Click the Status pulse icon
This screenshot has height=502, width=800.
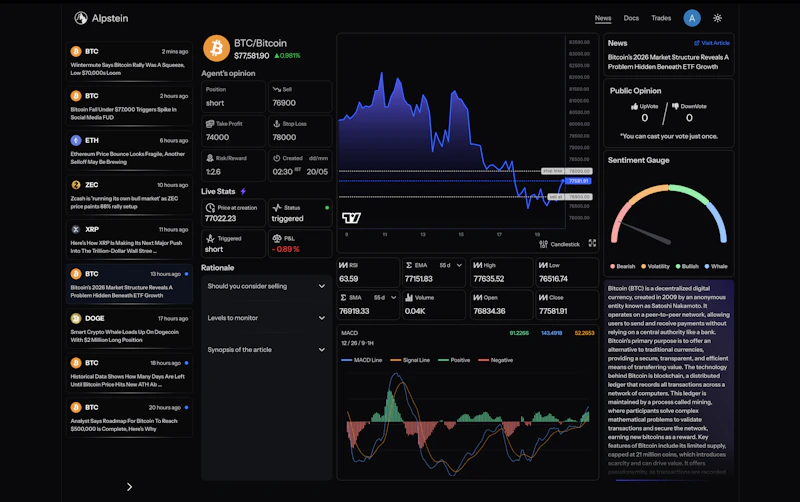point(277,208)
